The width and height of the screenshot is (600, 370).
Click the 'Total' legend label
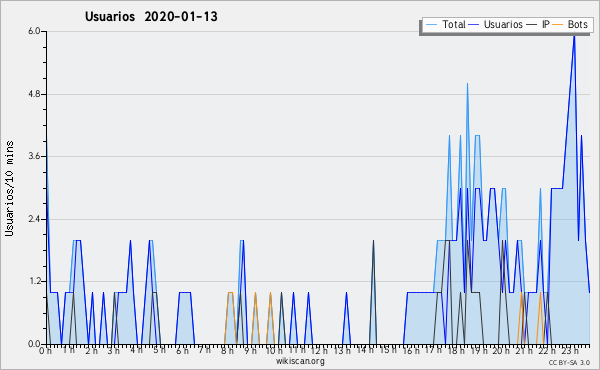click(454, 24)
